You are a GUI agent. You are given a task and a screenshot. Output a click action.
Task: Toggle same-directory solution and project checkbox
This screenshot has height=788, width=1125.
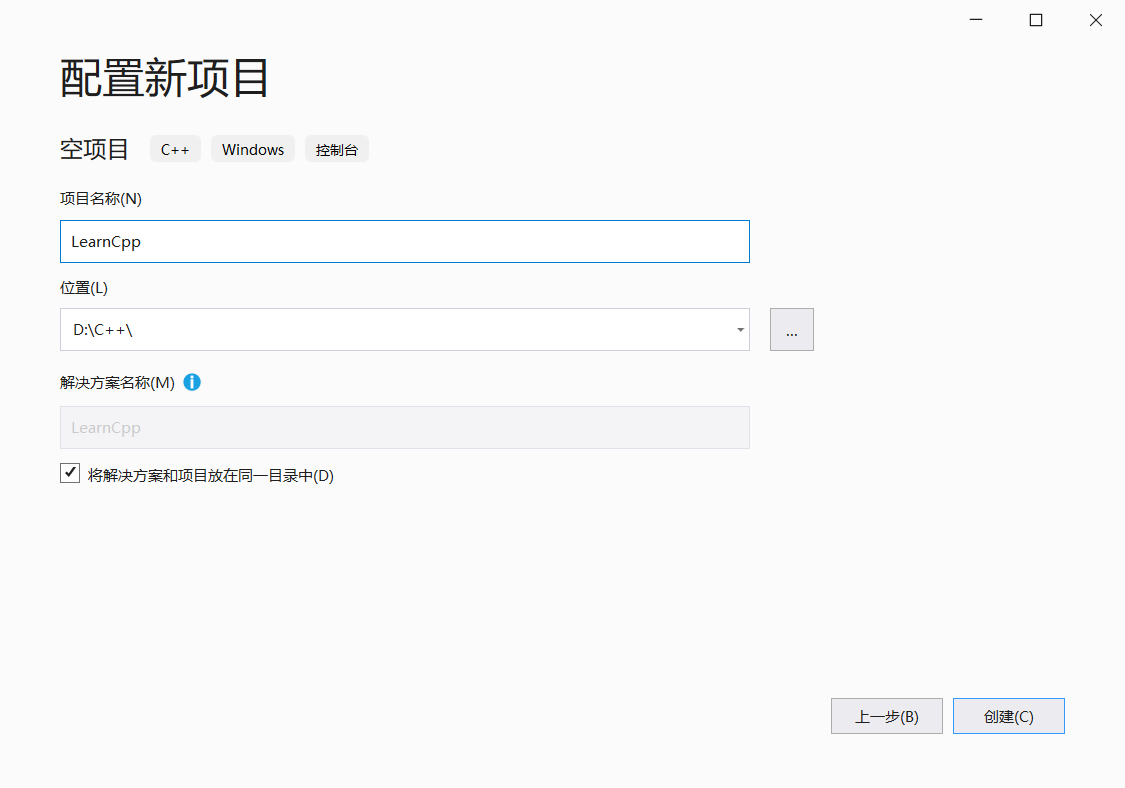click(70, 474)
